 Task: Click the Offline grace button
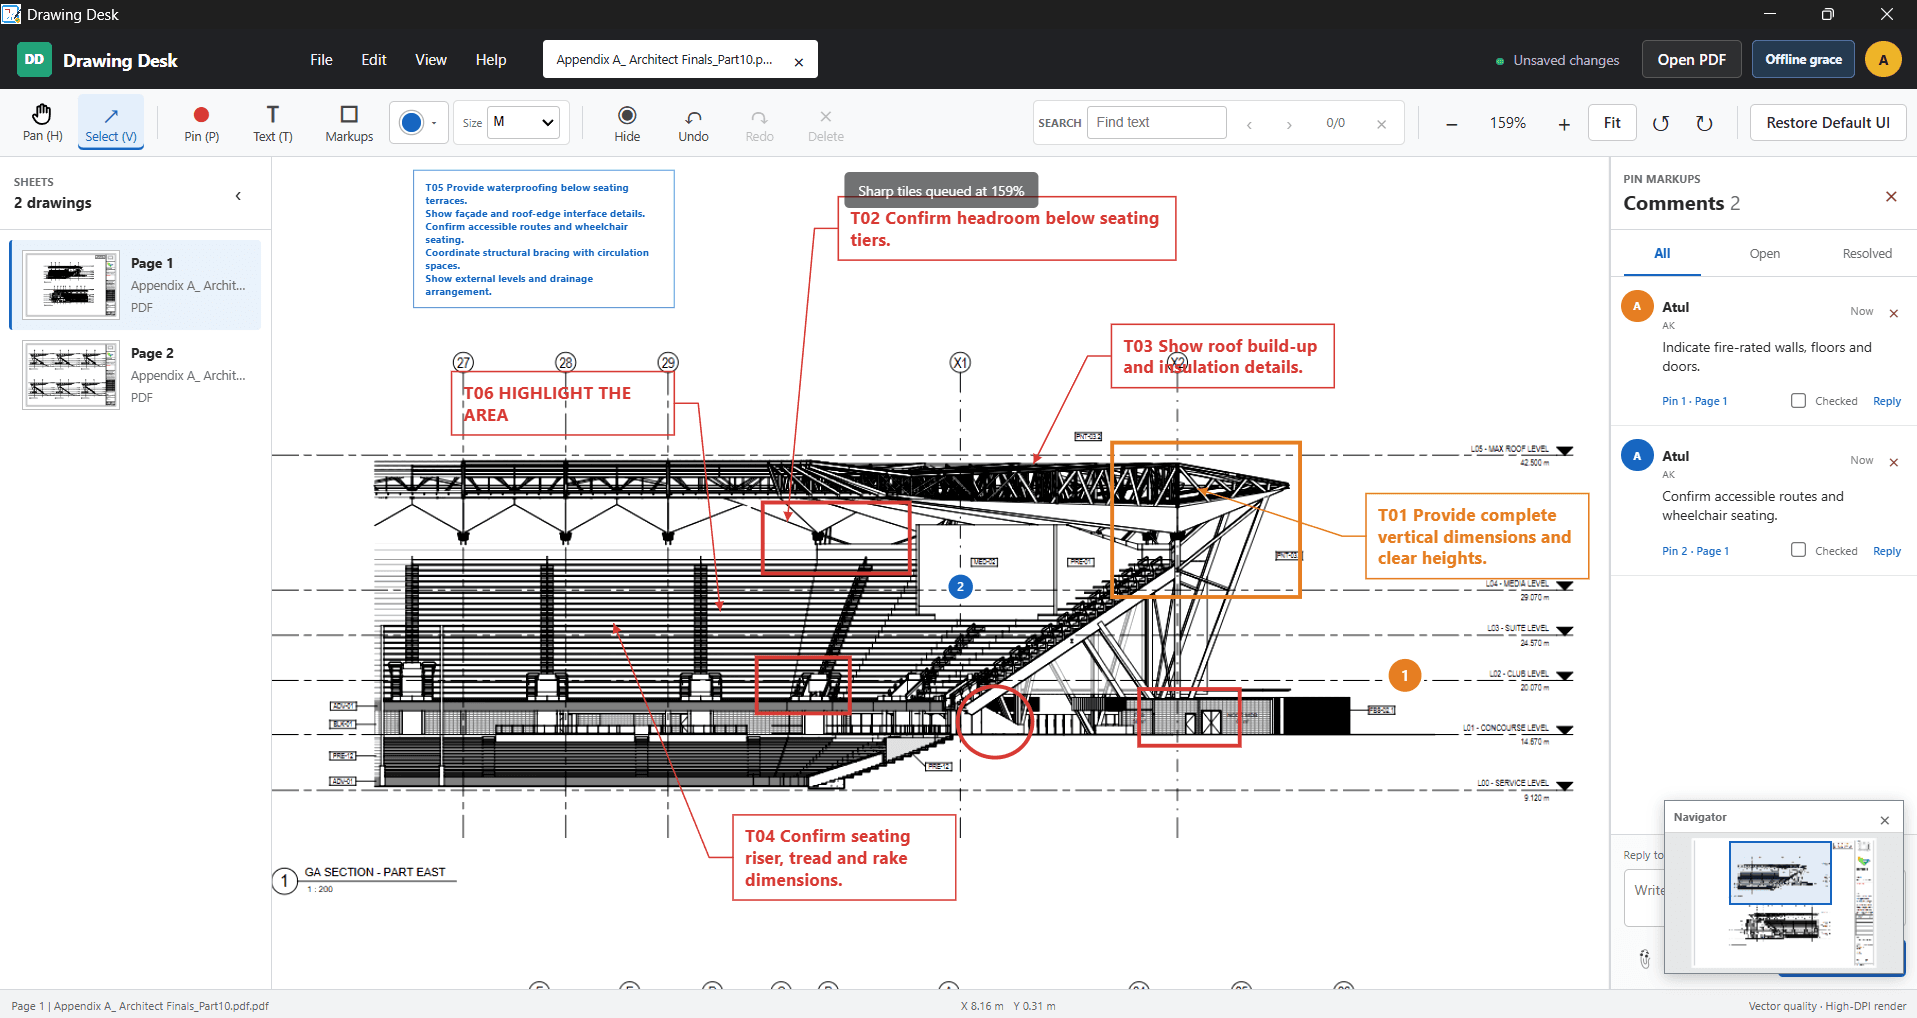1803,59
